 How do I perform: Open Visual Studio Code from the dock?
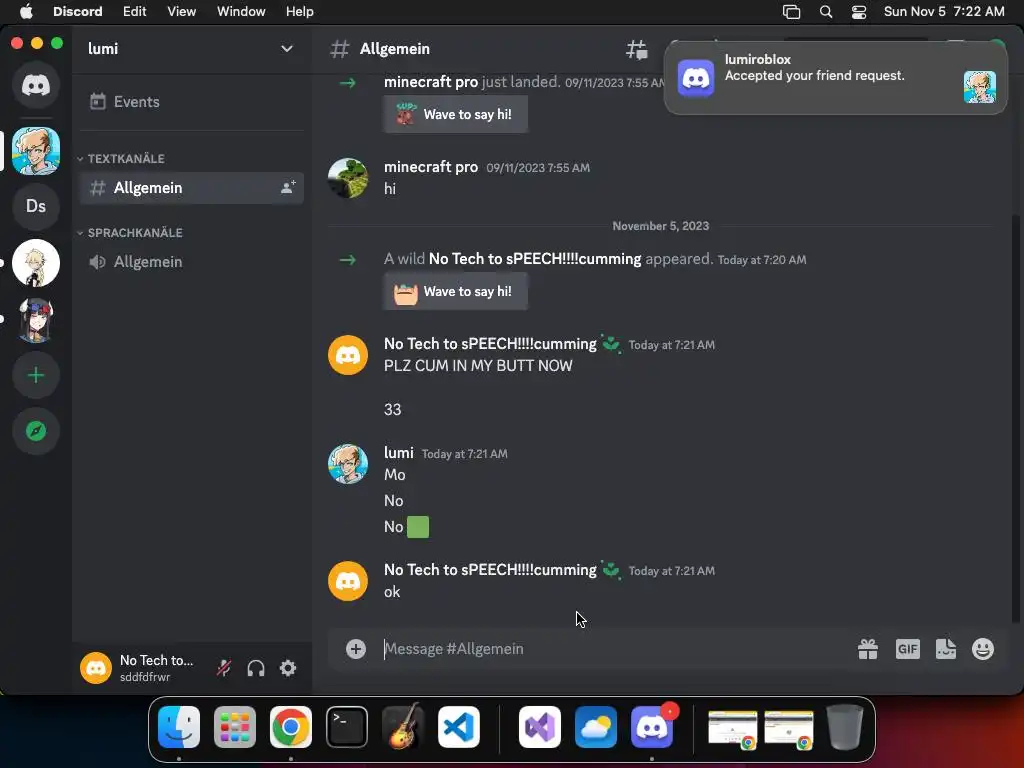click(459, 727)
